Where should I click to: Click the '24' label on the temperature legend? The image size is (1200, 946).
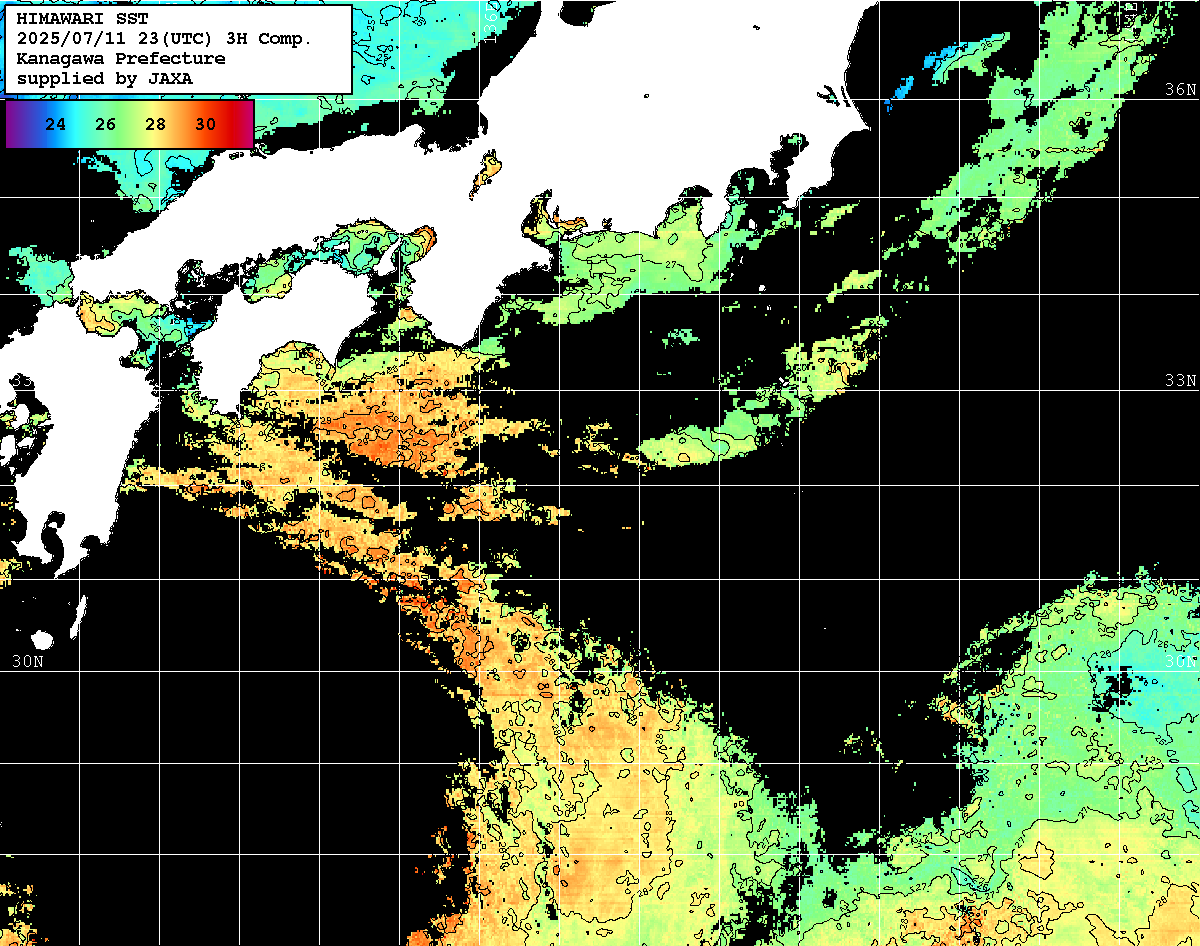tap(56, 124)
